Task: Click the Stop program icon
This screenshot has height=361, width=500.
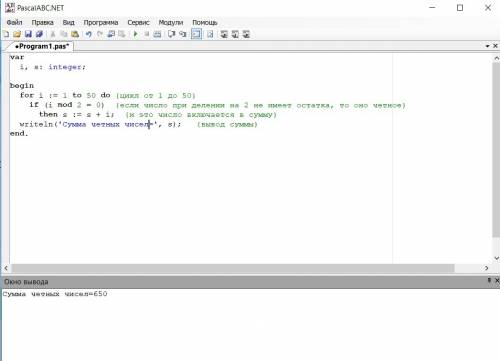Action: tap(147, 34)
